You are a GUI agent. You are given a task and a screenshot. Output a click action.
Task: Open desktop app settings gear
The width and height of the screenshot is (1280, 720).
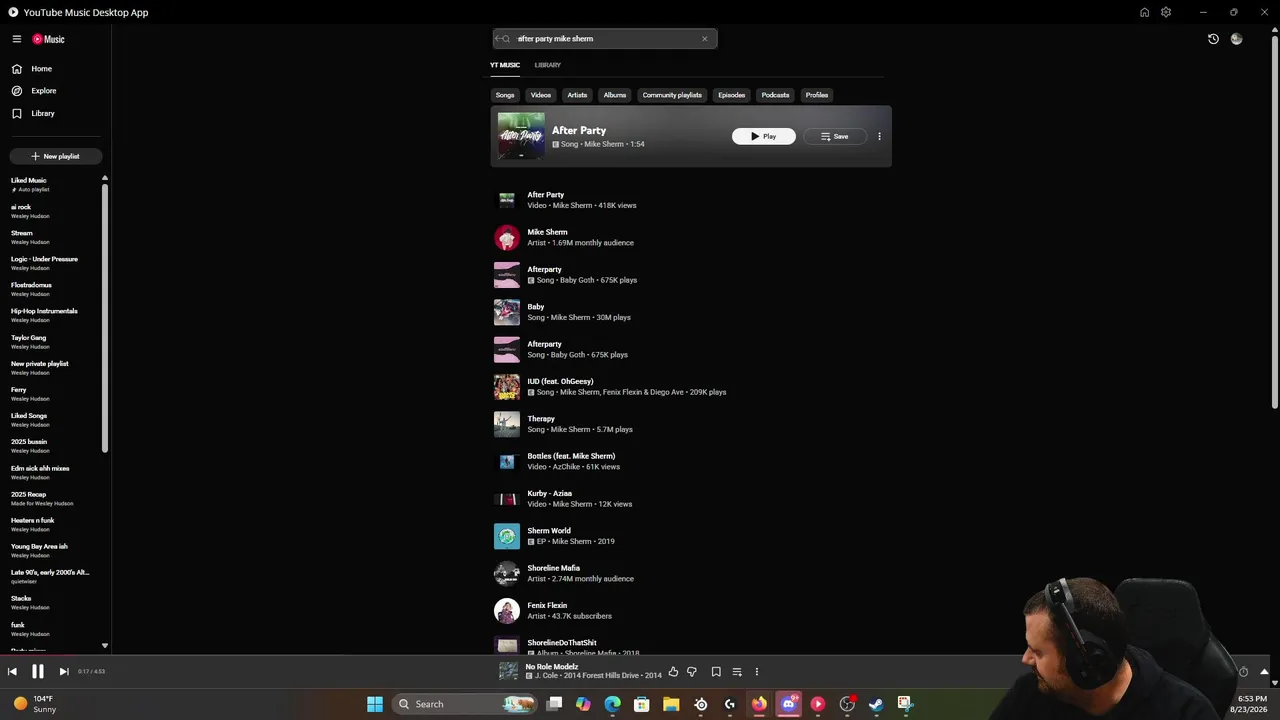[1166, 12]
